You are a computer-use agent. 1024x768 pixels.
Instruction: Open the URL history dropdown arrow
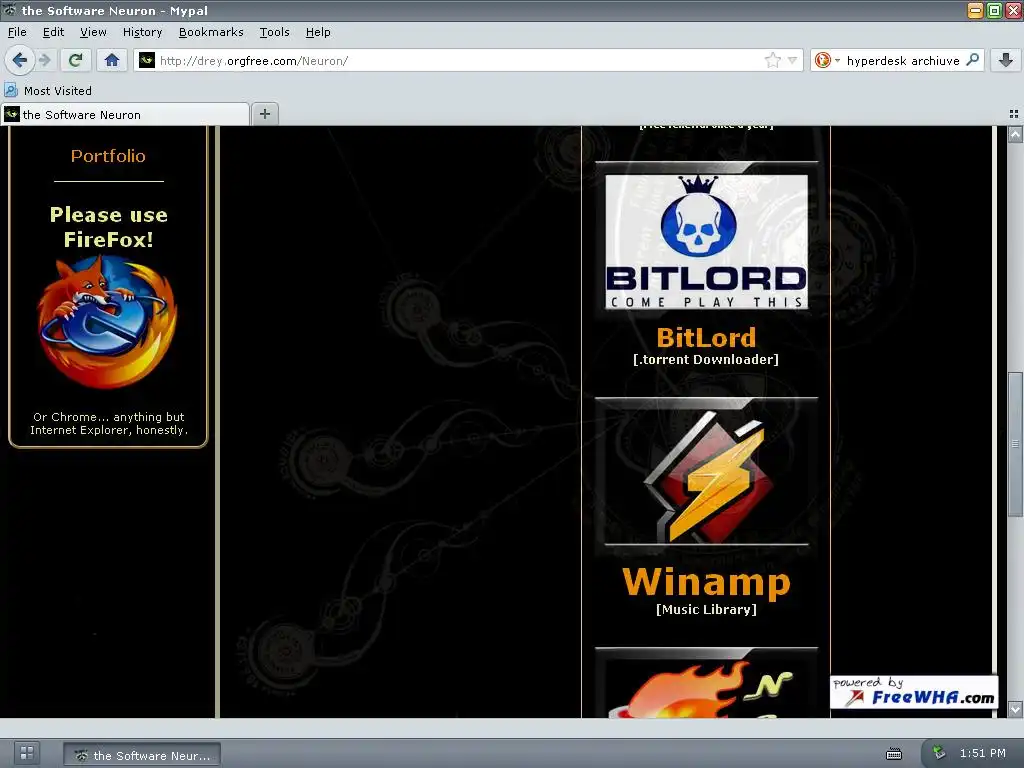[792, 61]
